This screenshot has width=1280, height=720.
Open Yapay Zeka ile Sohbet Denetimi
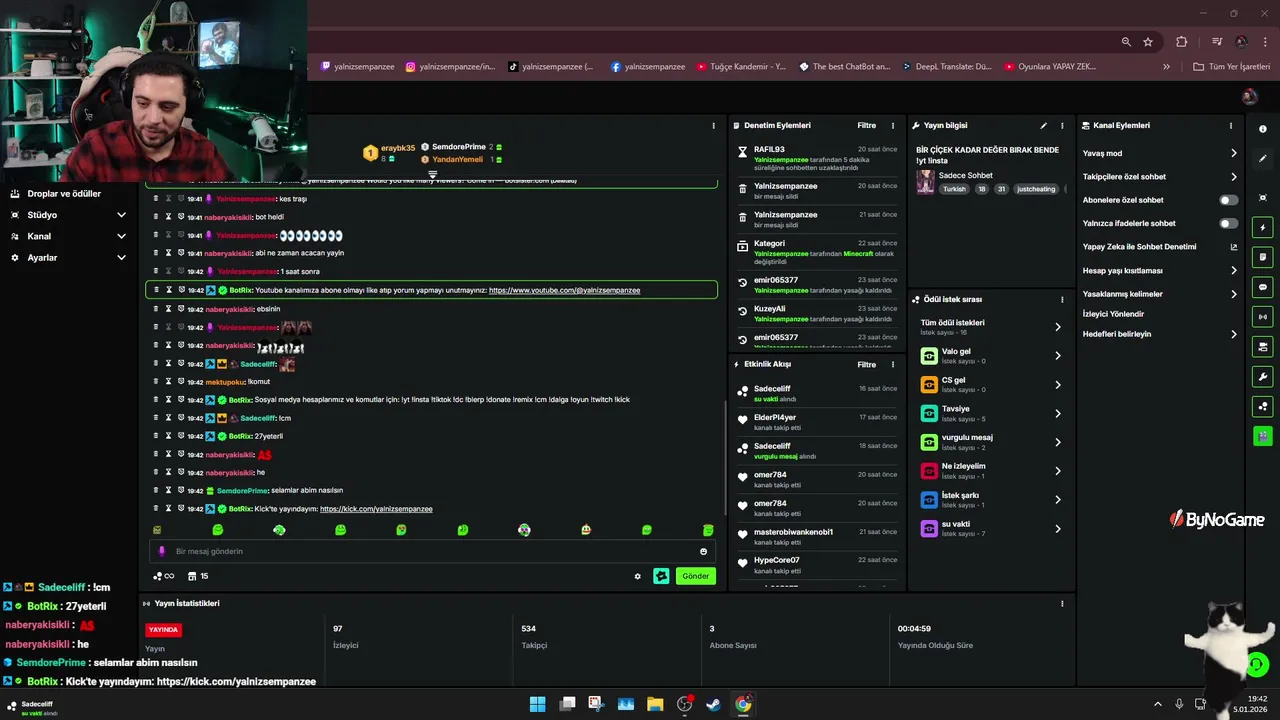point(1160,247)
